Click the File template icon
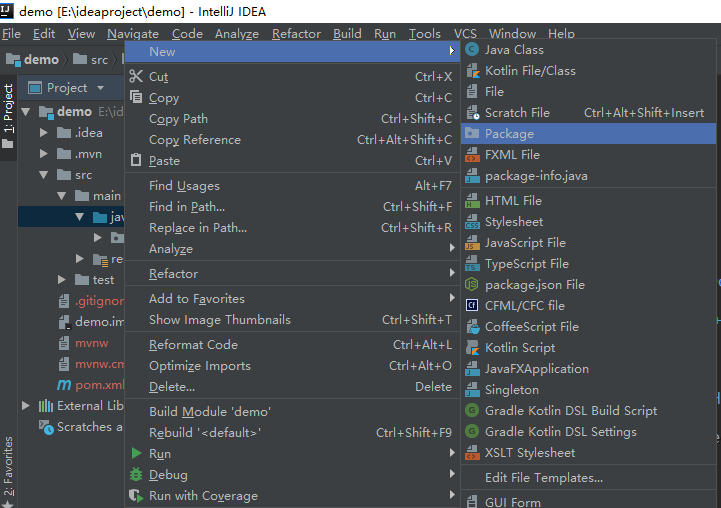Image resolution: width=721 pixels, height=508 pixels. tap(472, 91)
